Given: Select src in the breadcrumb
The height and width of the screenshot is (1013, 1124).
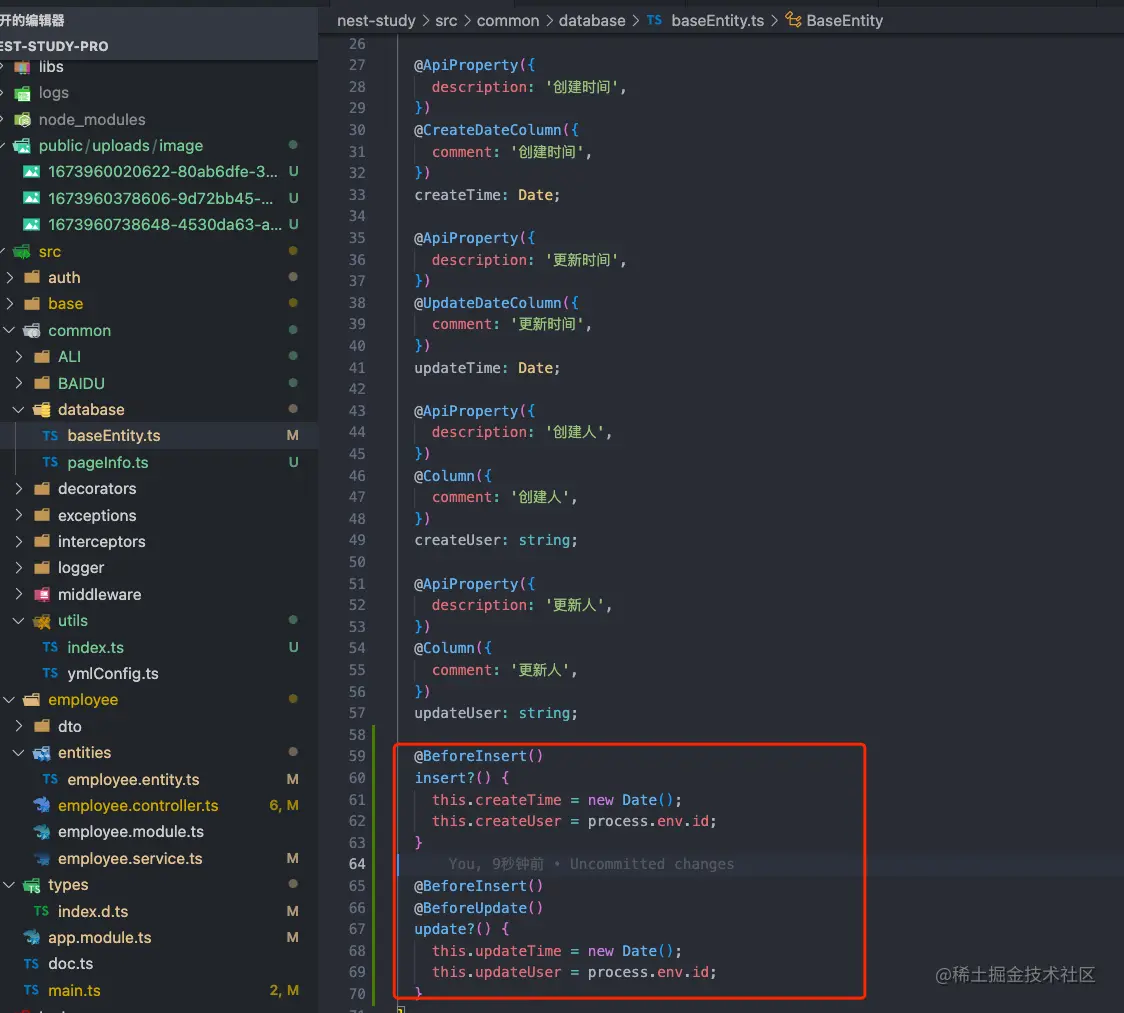Looking at the screenshot, I should (446, 21).
